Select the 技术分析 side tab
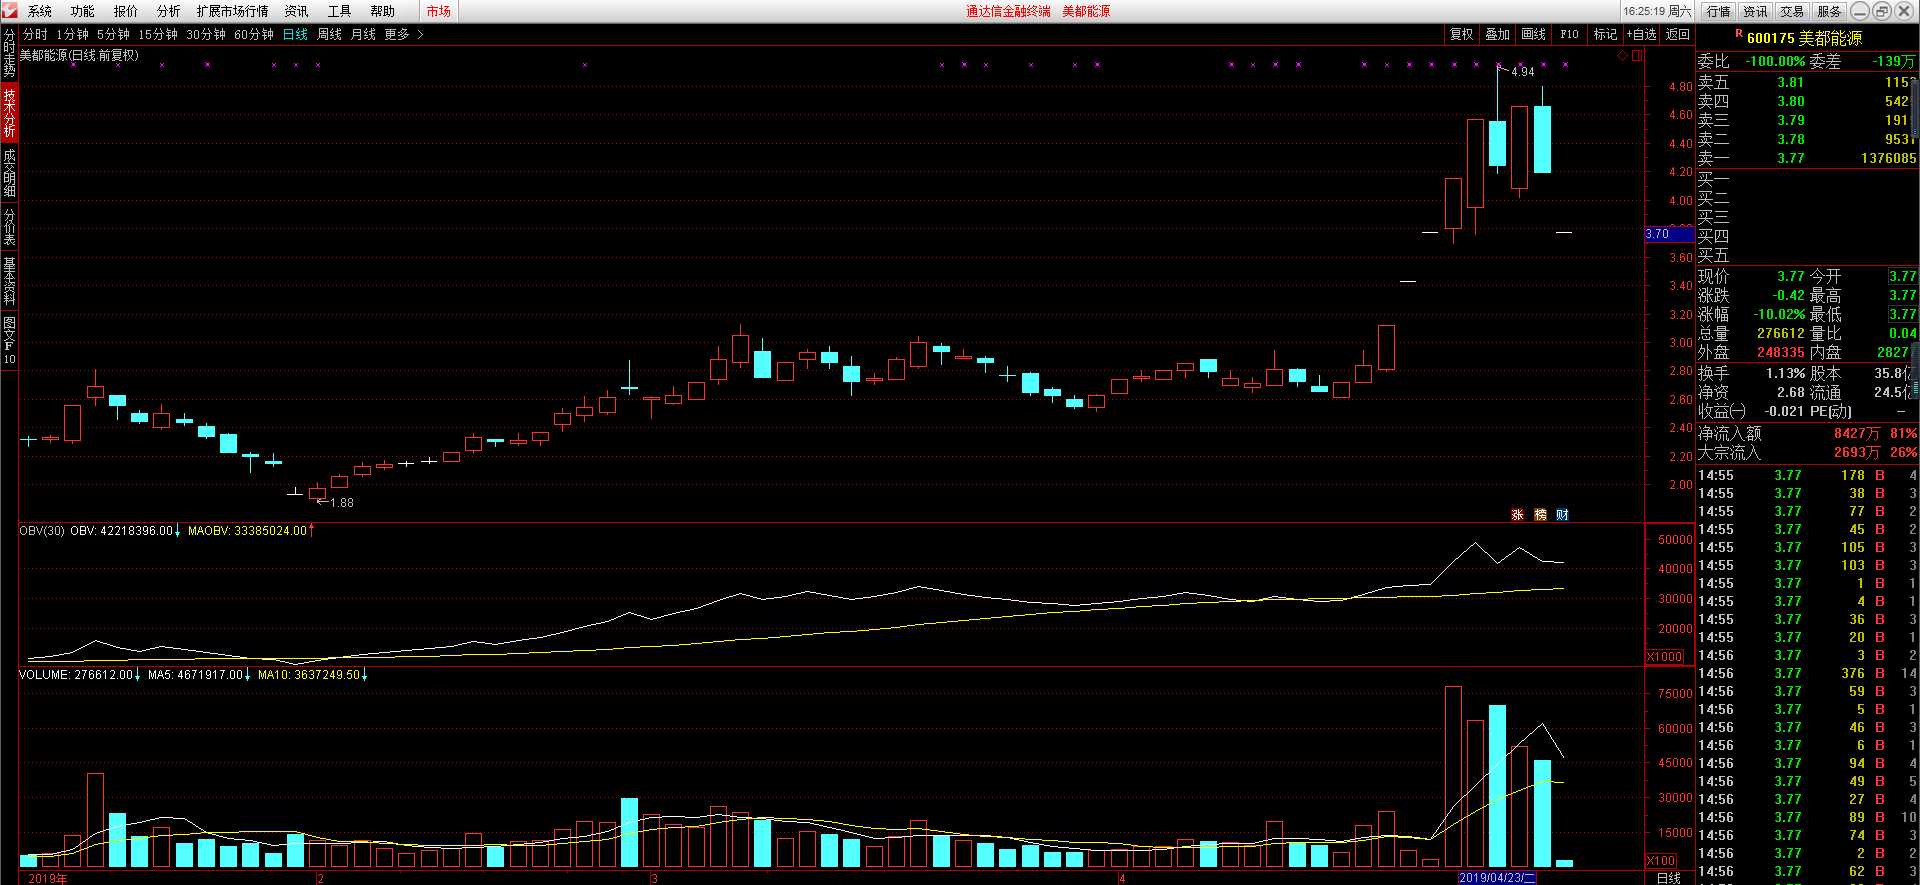Viewport: 1920px width, 885px height. (9, 112)
